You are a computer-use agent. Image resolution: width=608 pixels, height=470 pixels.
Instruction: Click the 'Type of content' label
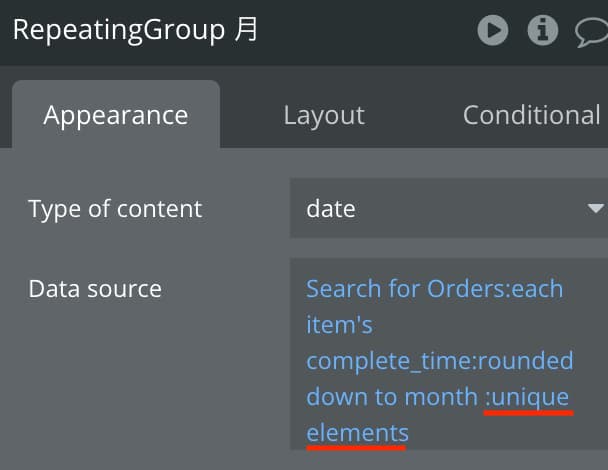click(x=115, y=209)
